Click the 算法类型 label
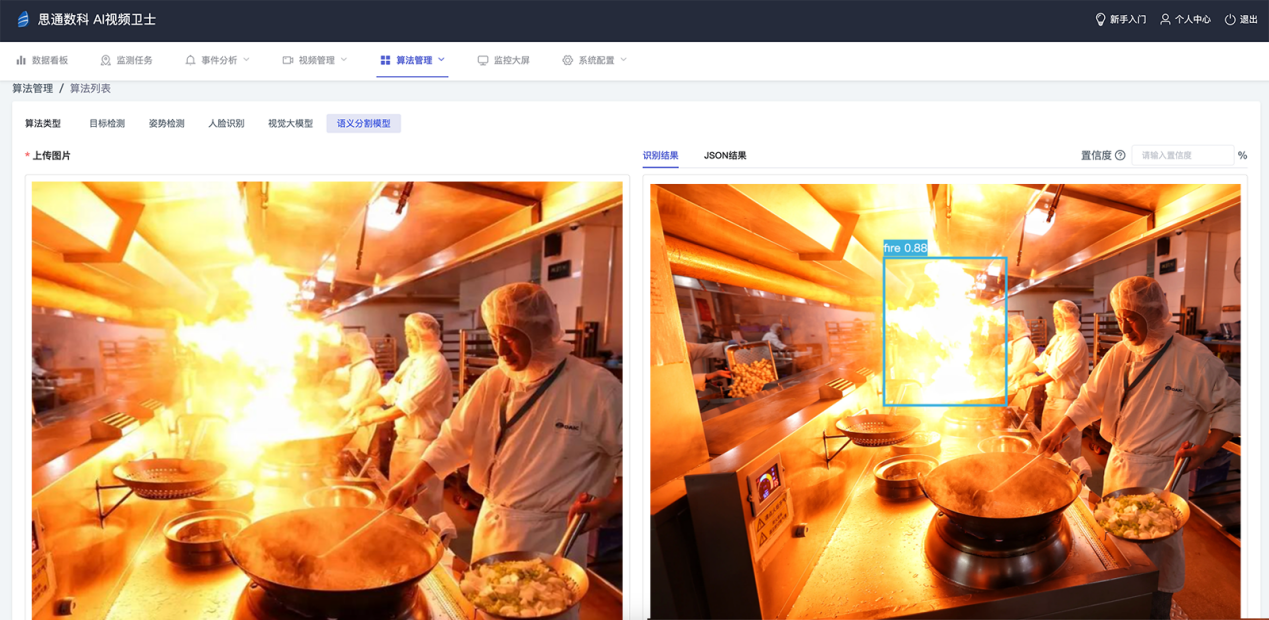Viewport: 1269px width, 620px height. 43,124
